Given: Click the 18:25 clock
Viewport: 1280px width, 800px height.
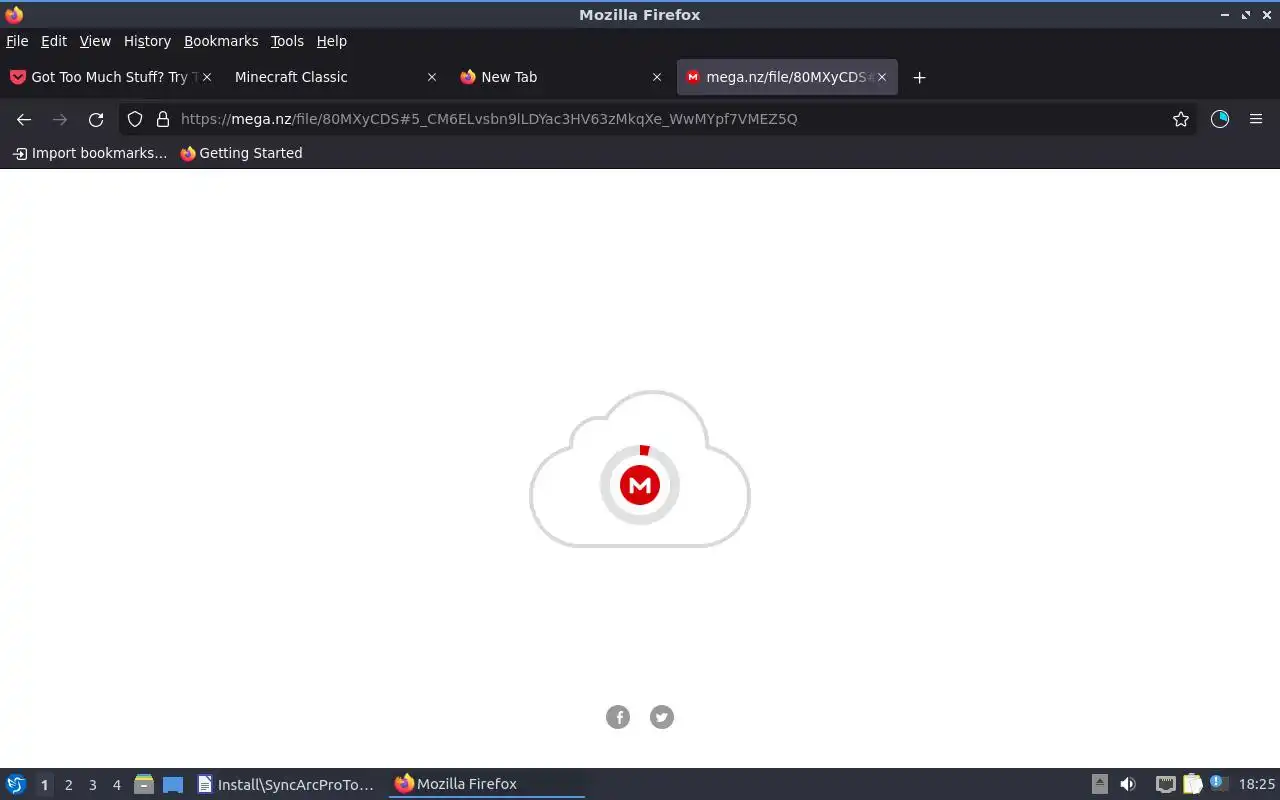Looking at the screenshot, I should [x=1257, y=784].
